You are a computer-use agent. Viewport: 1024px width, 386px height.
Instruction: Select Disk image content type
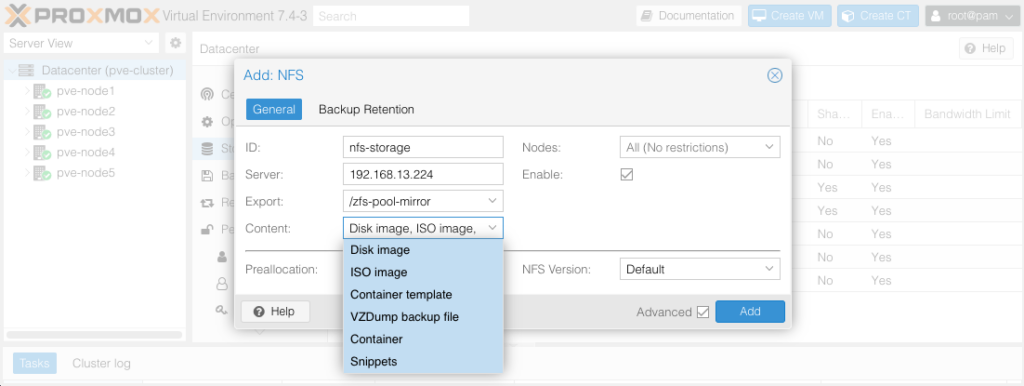(423, 250)
